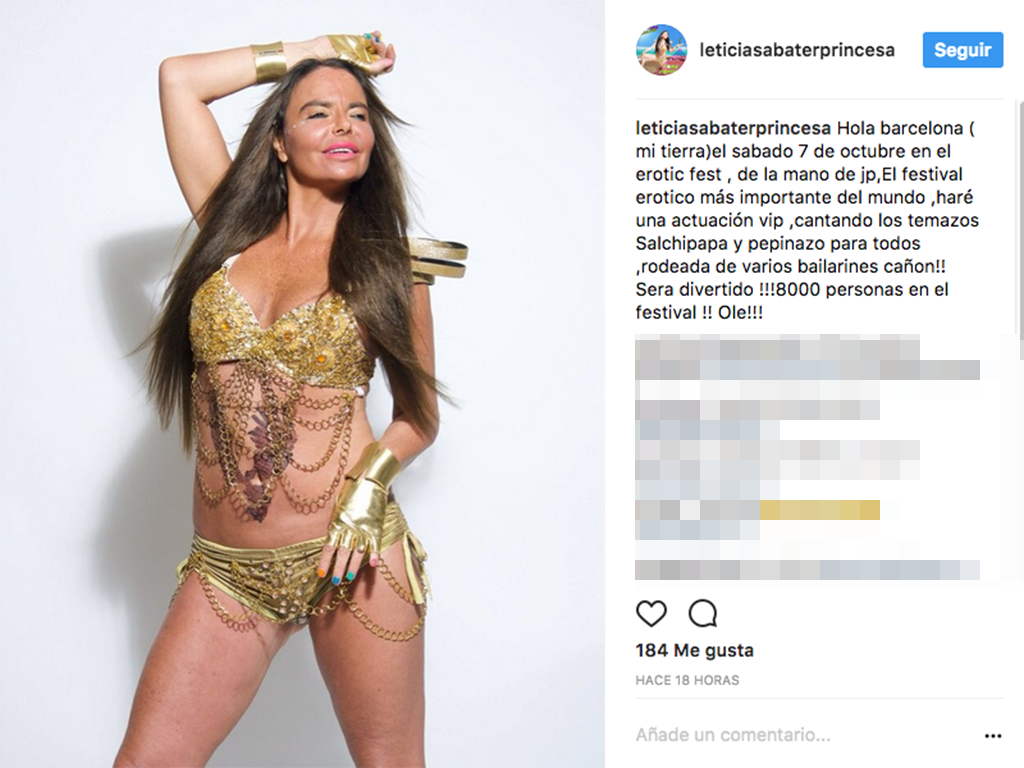1024x768 pixels.
Task: Click the yellow pixelated comment segment
Action: tap(820, 509)
